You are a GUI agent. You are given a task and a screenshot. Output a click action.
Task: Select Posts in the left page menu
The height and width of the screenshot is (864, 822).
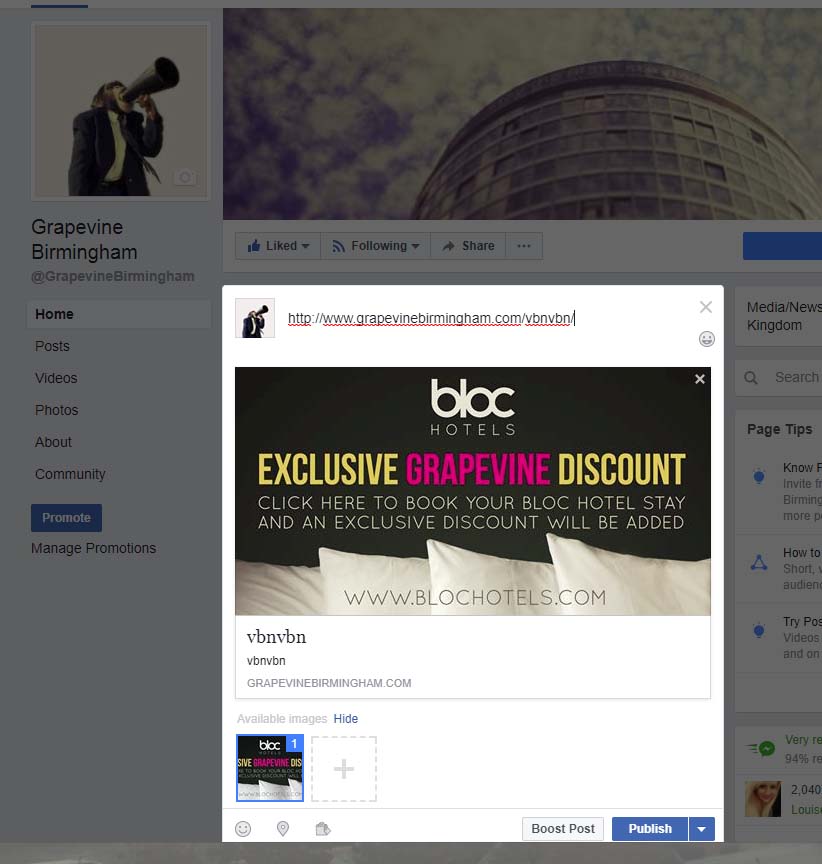[52, 346]
